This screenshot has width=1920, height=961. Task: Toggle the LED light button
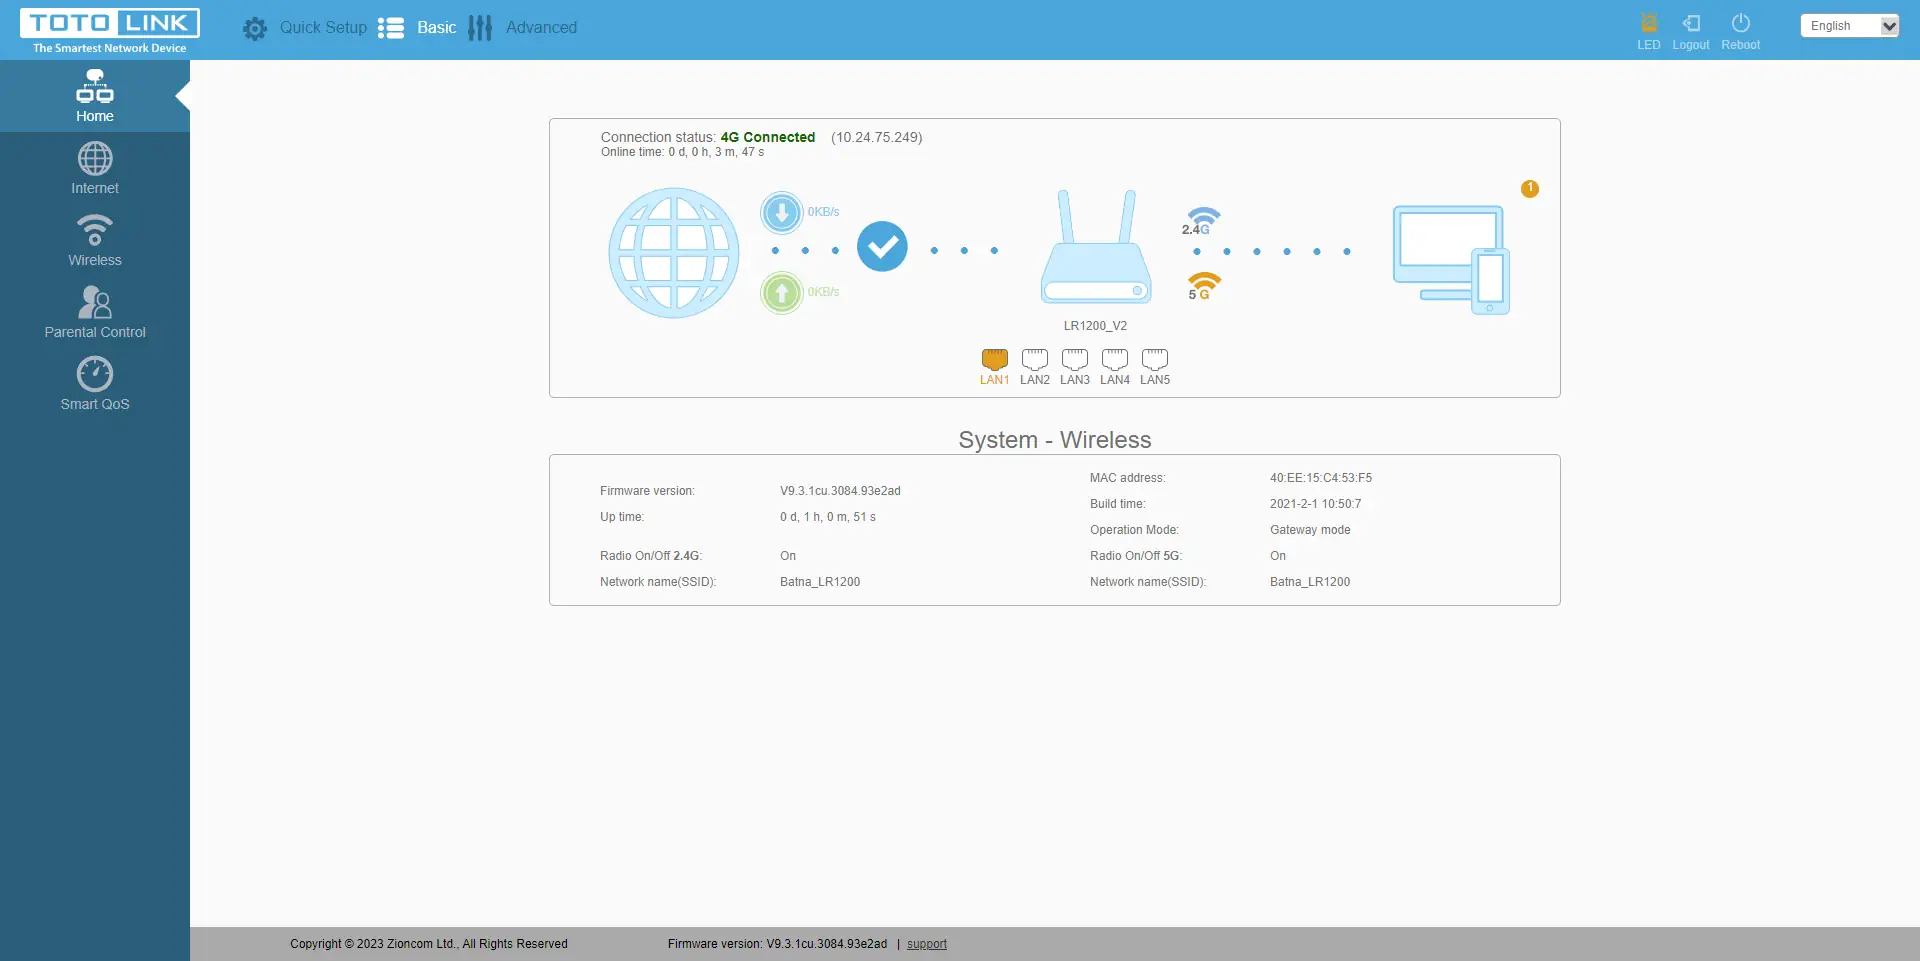pos(1648,30)
